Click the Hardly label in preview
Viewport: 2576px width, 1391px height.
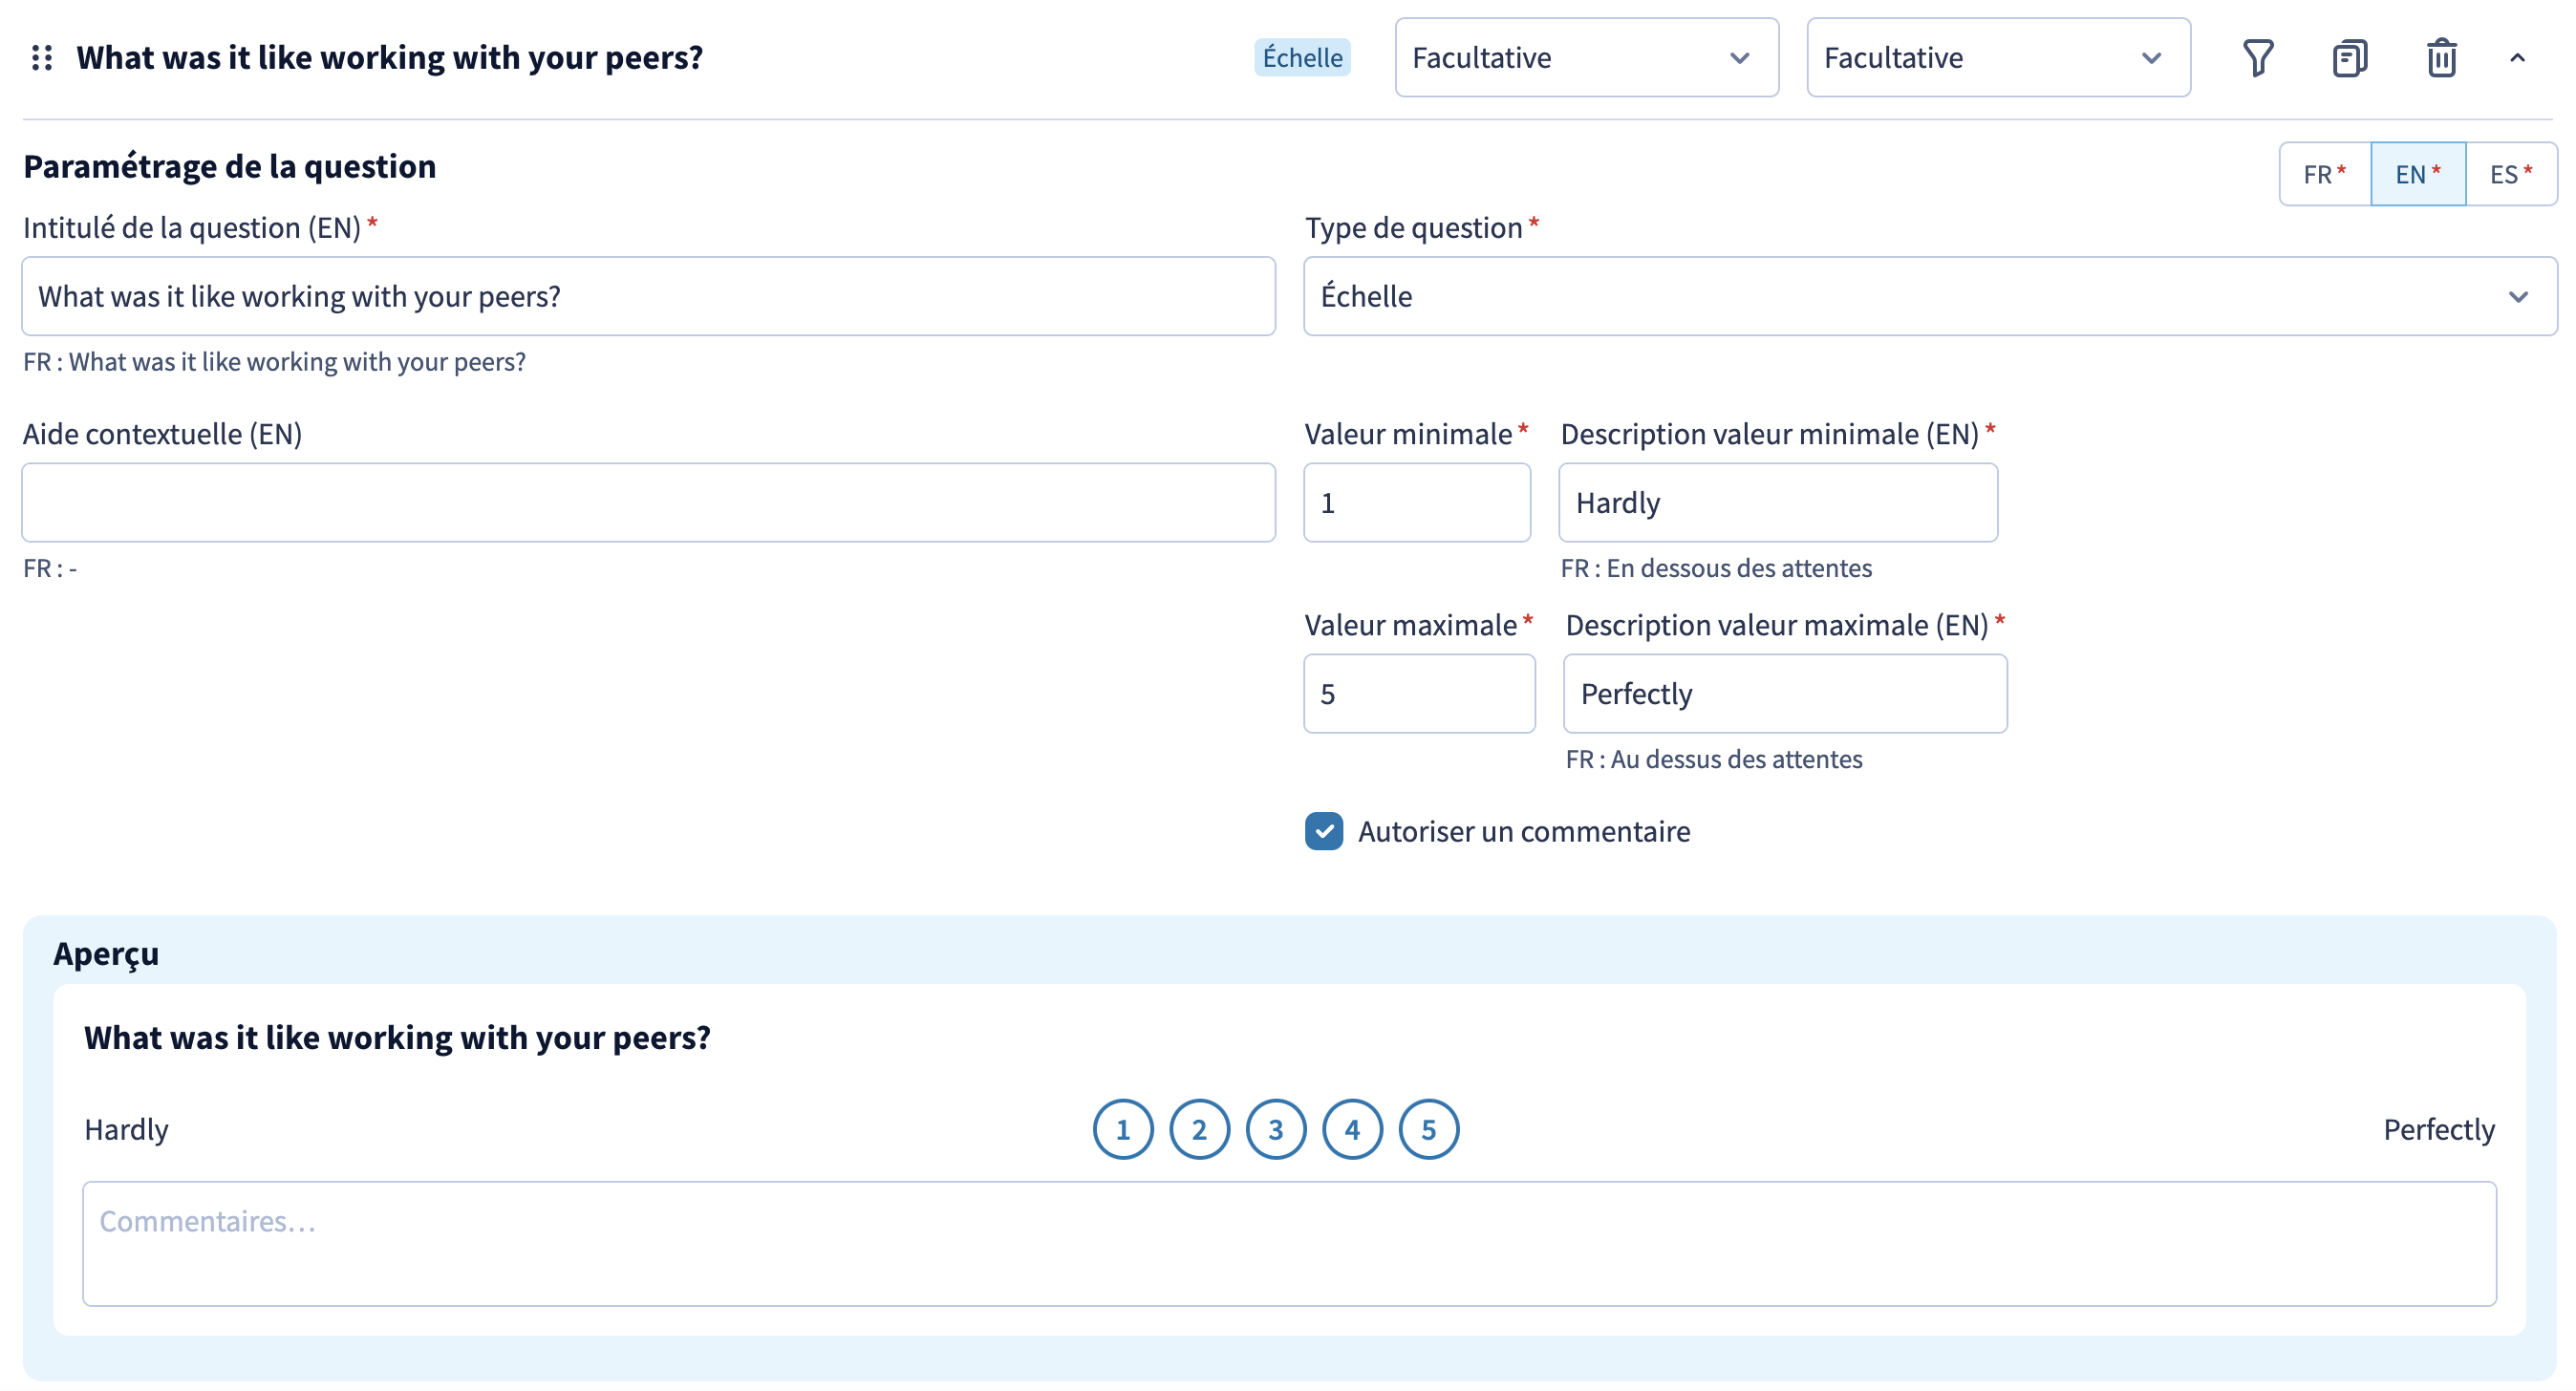[126, 1129]
